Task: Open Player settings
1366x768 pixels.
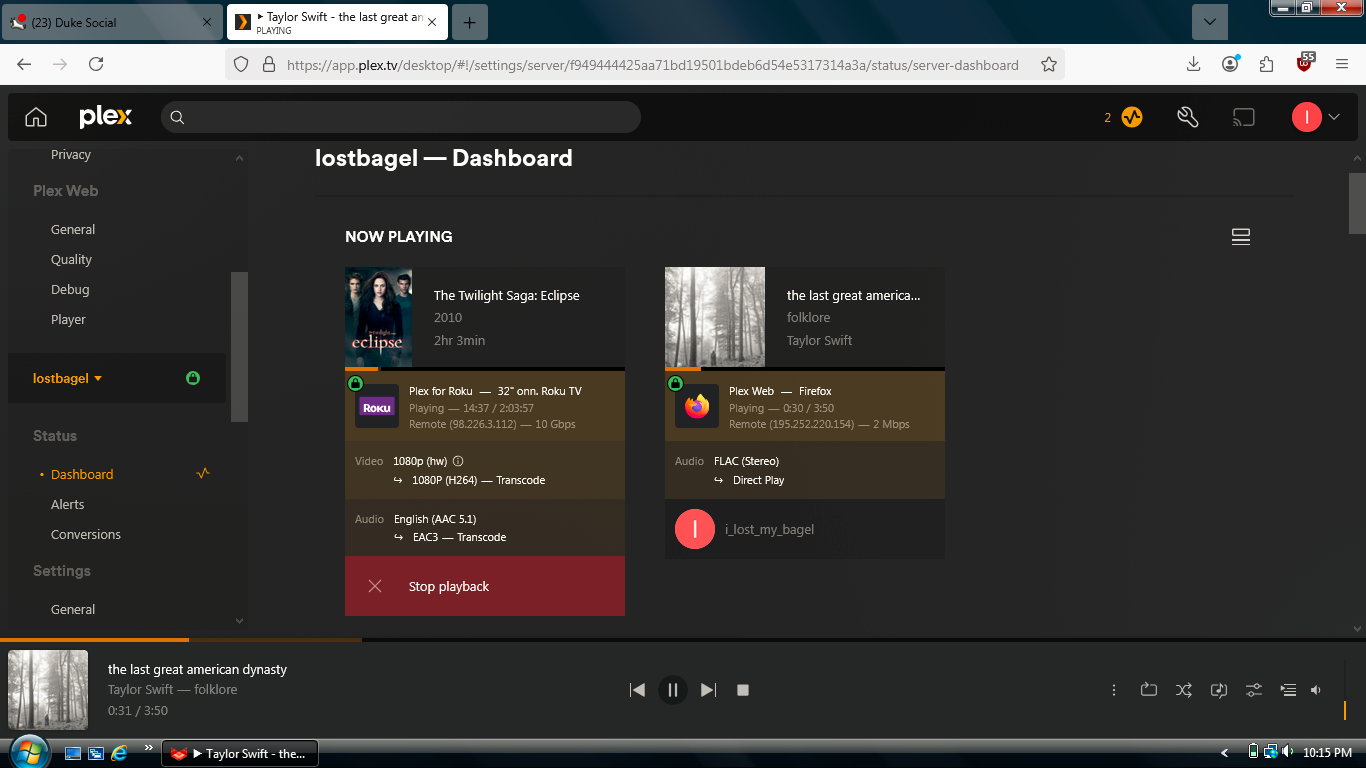Action: click(x=68, y=319)
